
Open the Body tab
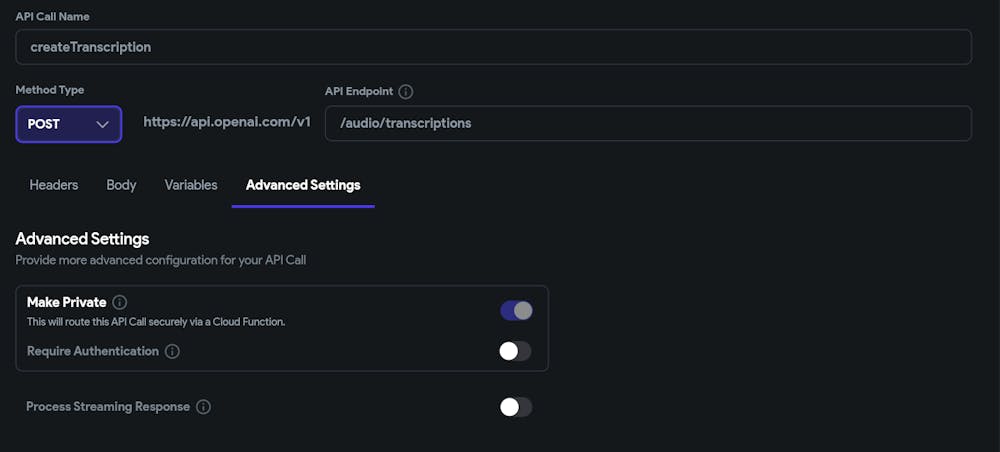pos(121,185)
